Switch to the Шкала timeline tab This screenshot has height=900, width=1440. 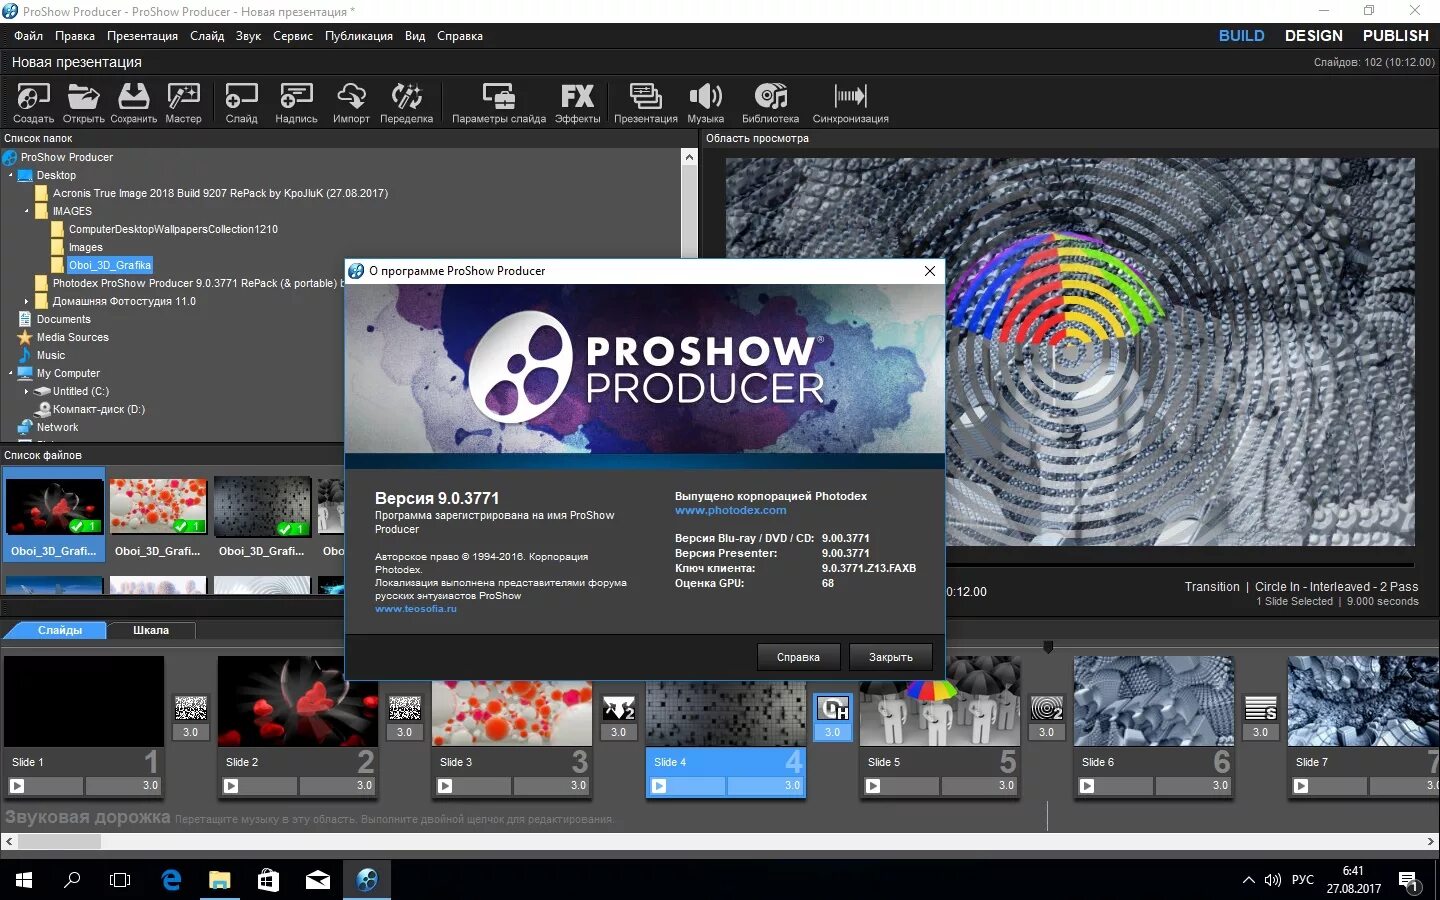click(x=151, y=630)
